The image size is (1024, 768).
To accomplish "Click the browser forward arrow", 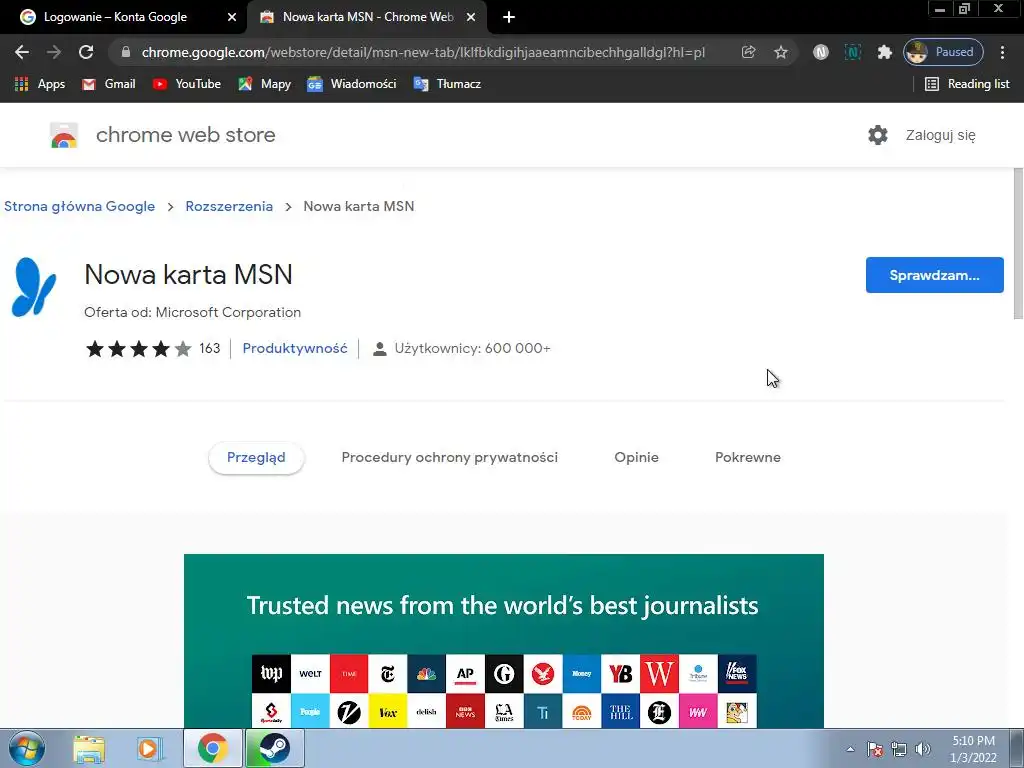I will (54, 52).
